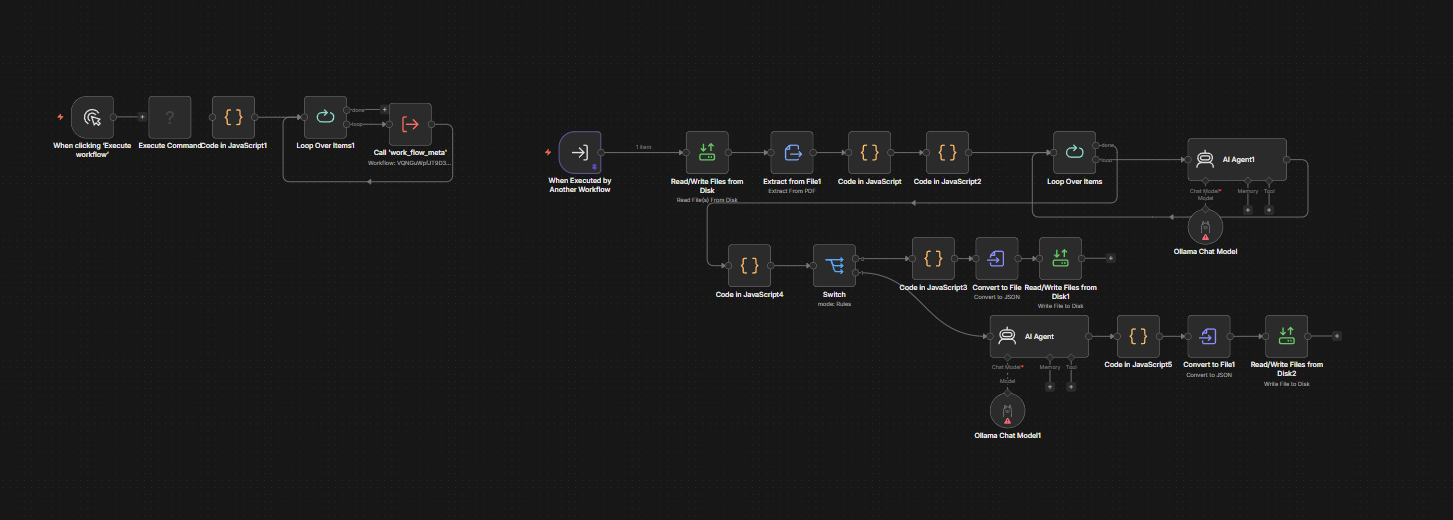The width and height of the screenshot is (1453, 520).
Task: Select the 'When clicking Execute workflow' trigger node
Action: click(x=92, y=117)
